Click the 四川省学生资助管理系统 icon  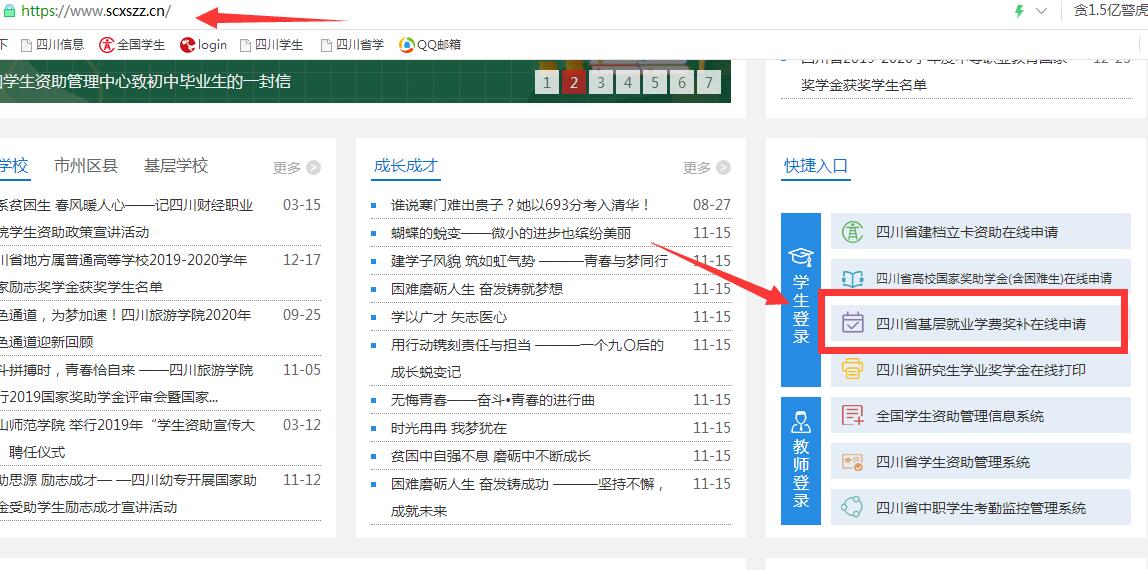point(852,462)
